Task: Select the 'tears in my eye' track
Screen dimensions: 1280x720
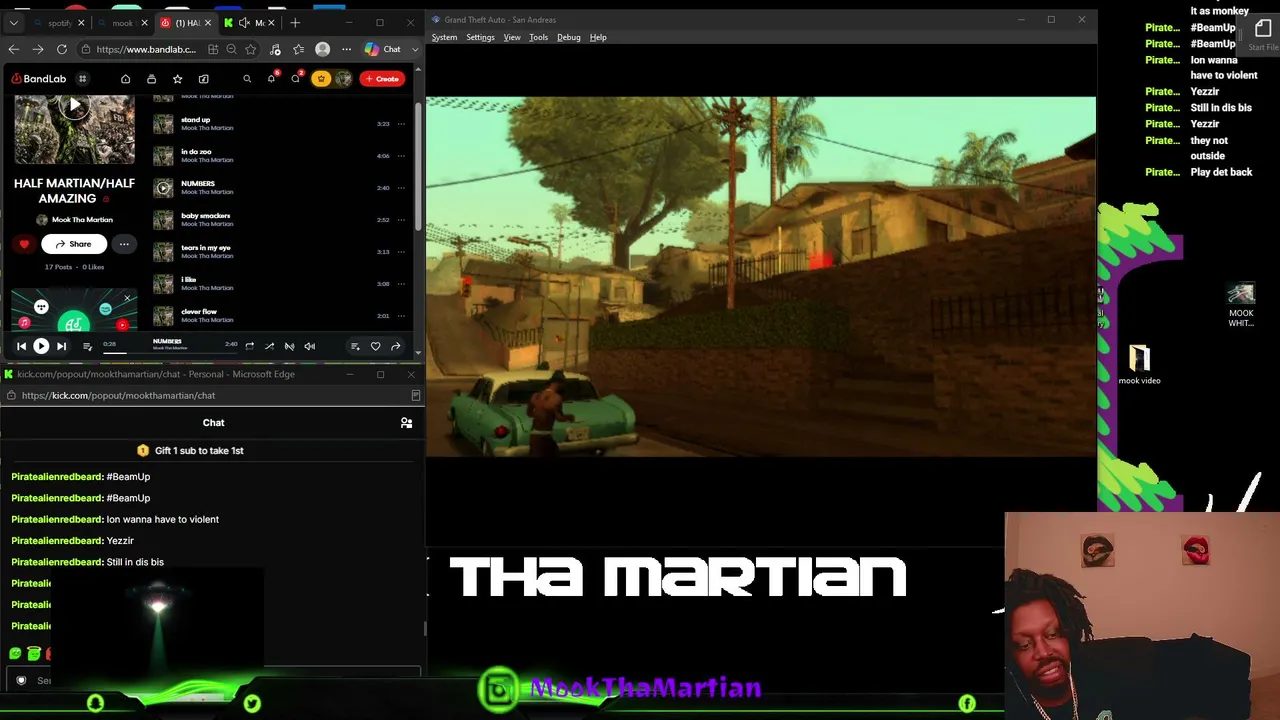Action: (205, 248)
